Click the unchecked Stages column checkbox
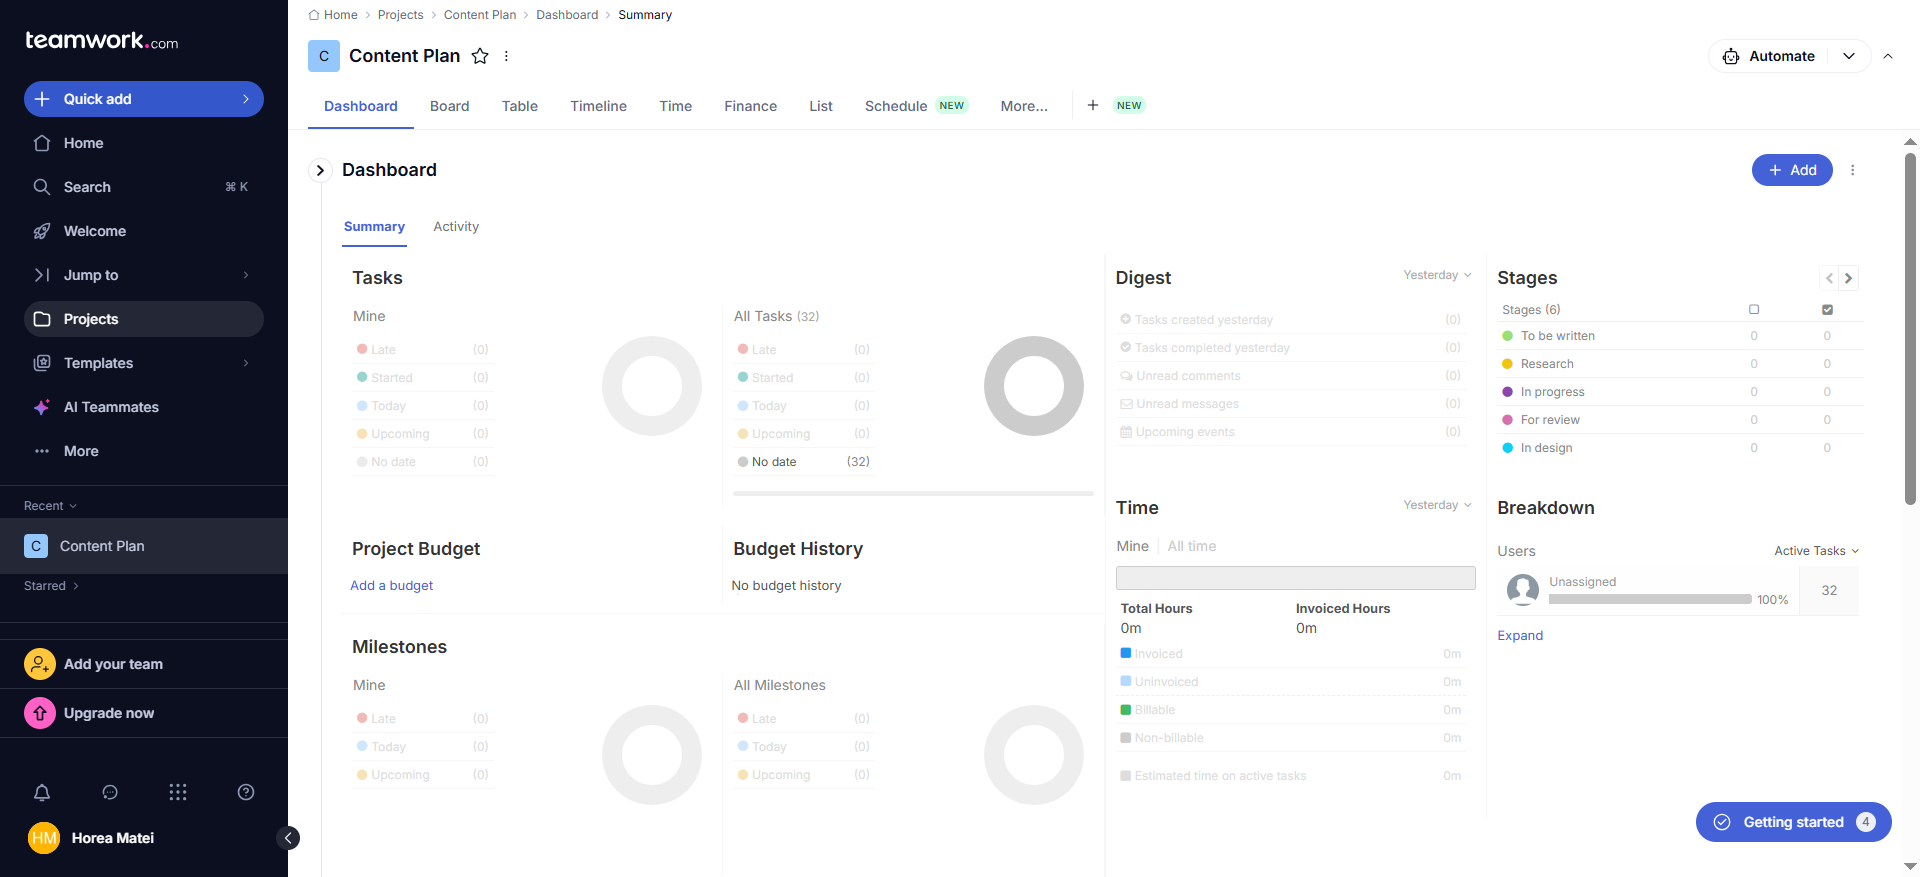Screen dimensions: 1920x877 coord(1754,309)
